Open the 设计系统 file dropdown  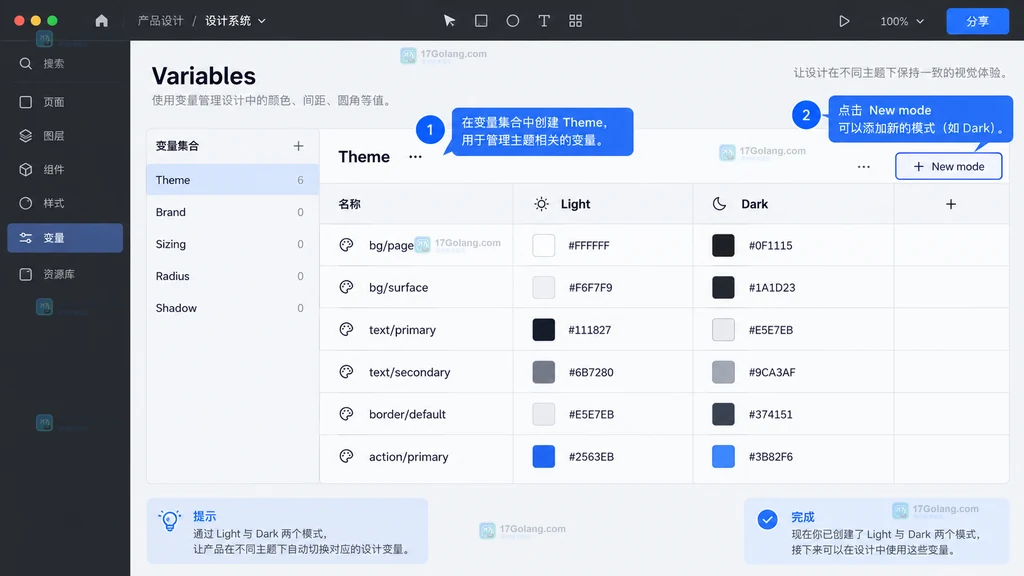click(235, 21)
